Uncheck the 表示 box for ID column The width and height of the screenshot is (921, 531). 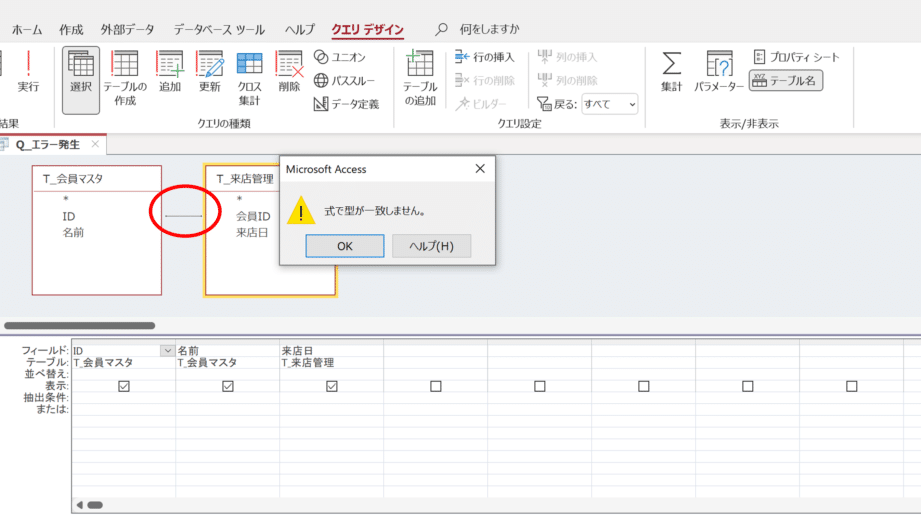click(124, 386)
